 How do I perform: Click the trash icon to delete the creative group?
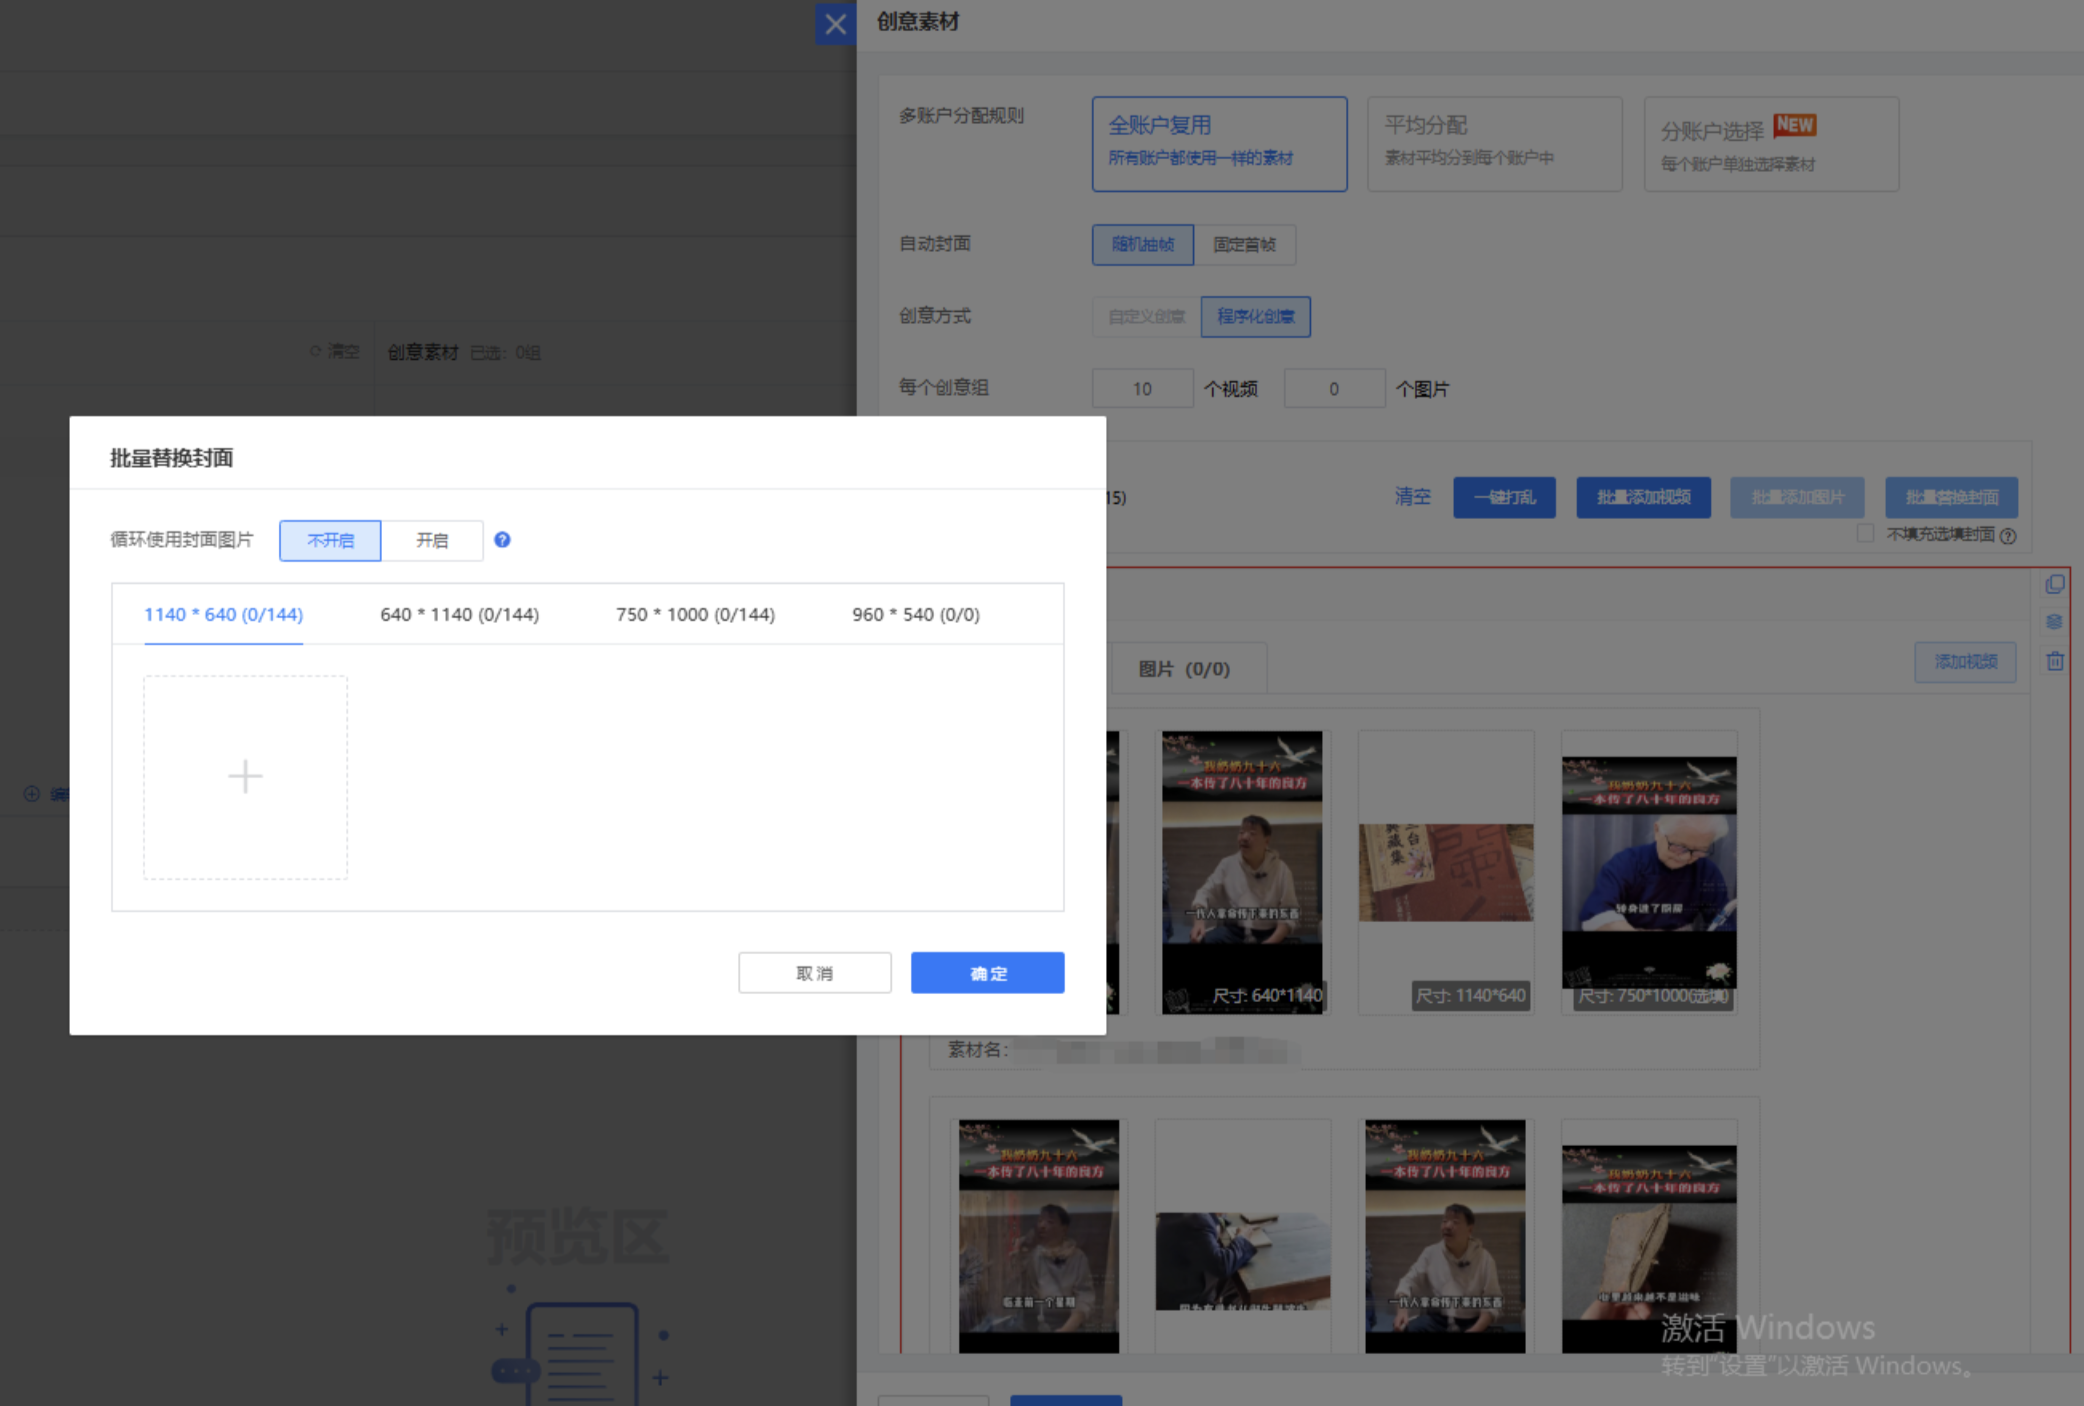pos(2055,661)
